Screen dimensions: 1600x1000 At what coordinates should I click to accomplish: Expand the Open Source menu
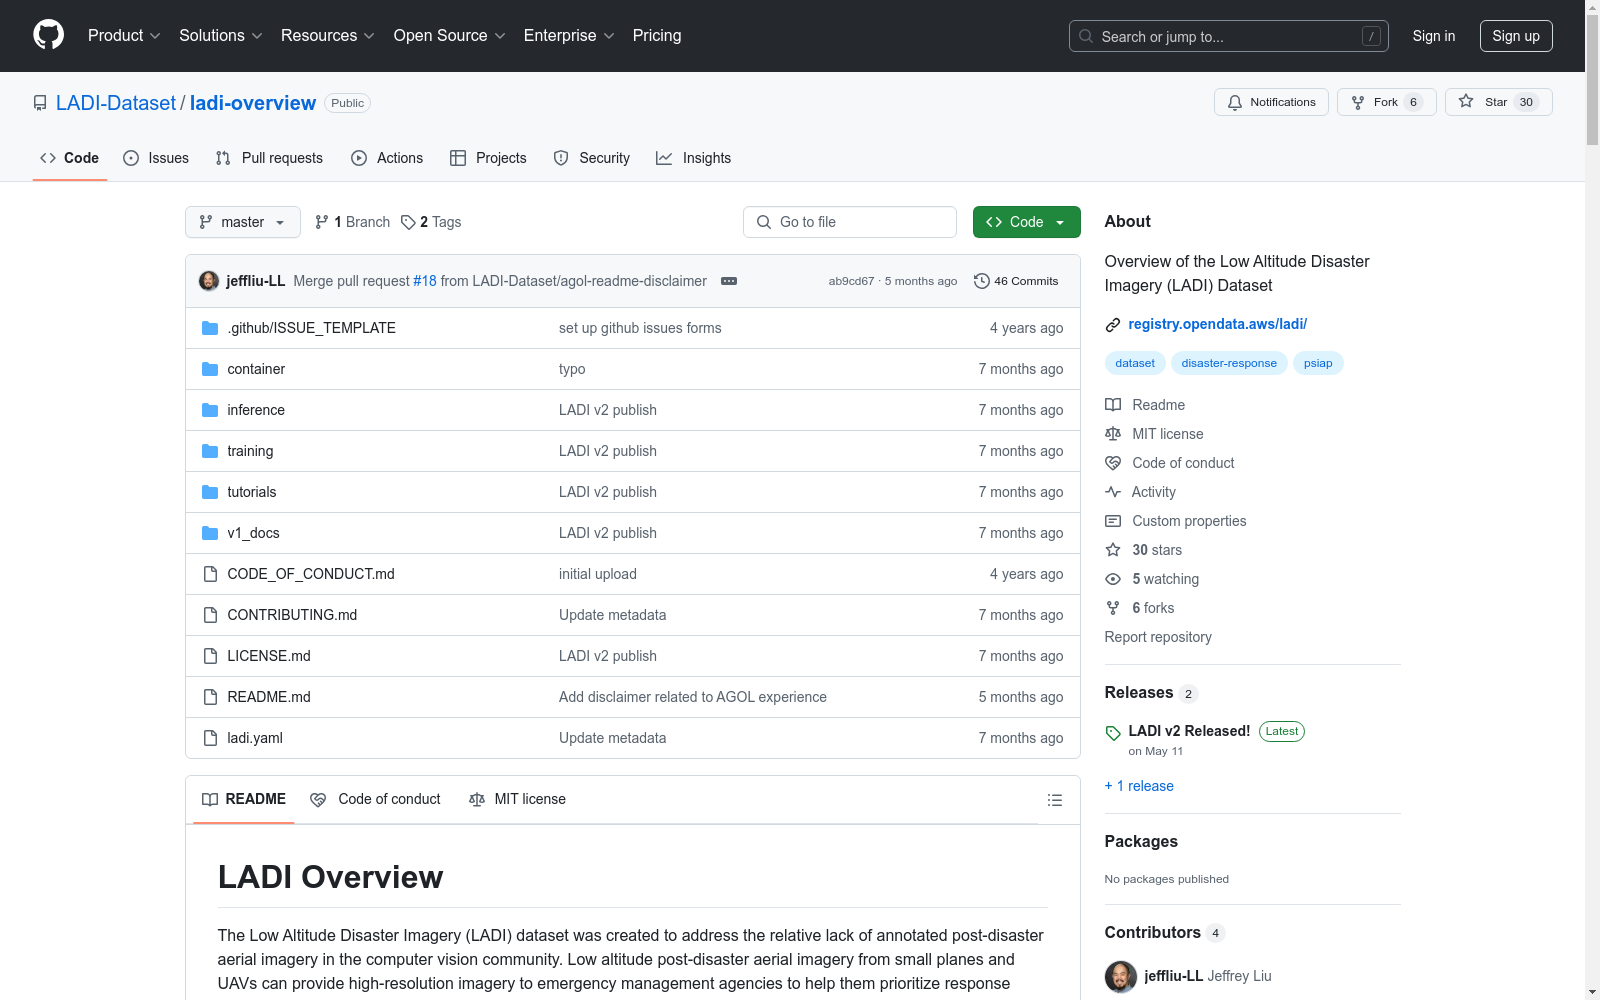point(450,35)
